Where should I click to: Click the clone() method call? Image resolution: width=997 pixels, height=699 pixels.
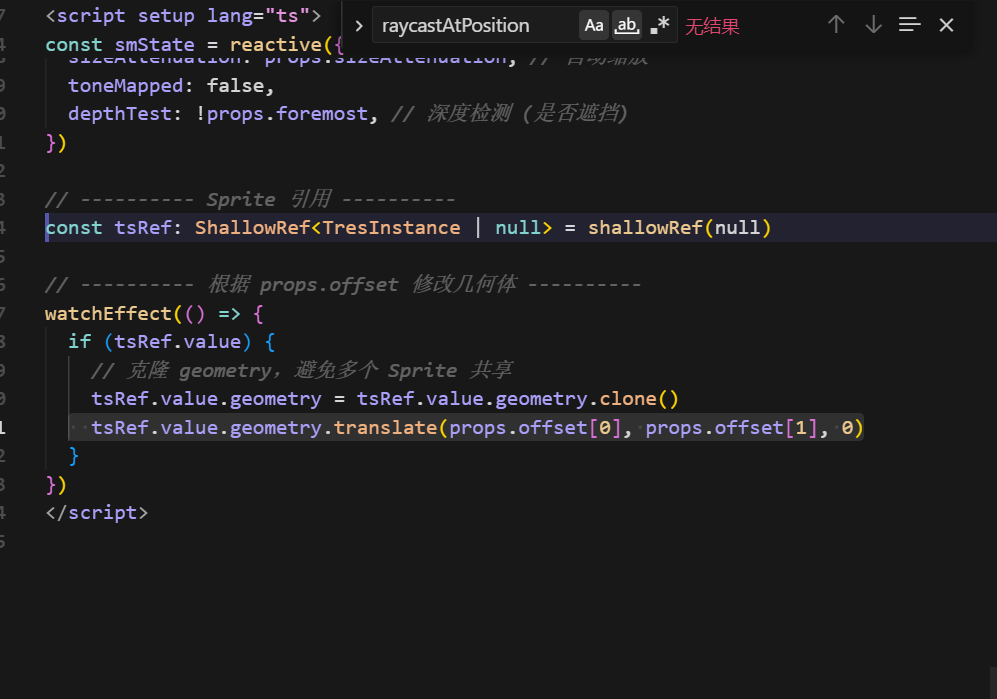(x=628, y=399)
